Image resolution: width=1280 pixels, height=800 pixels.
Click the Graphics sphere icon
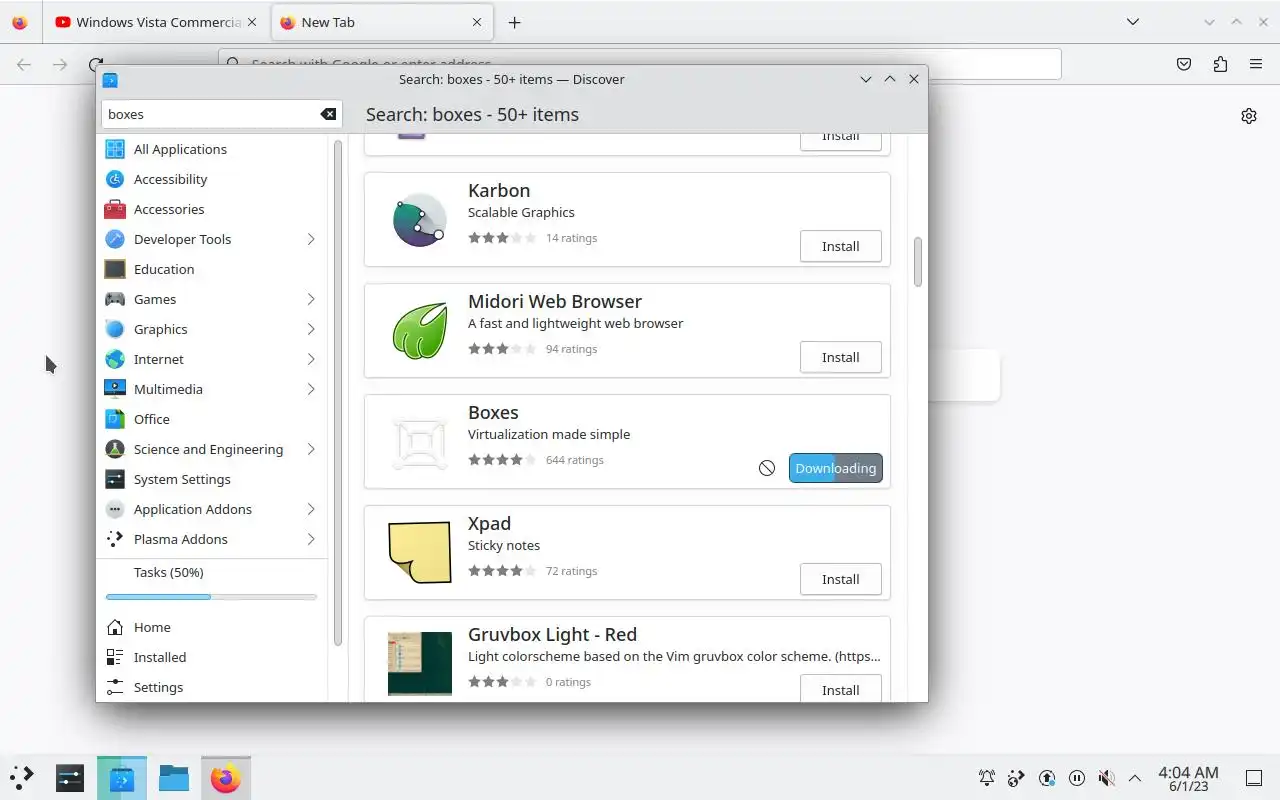pyautogui.click(x=115, y=329)
